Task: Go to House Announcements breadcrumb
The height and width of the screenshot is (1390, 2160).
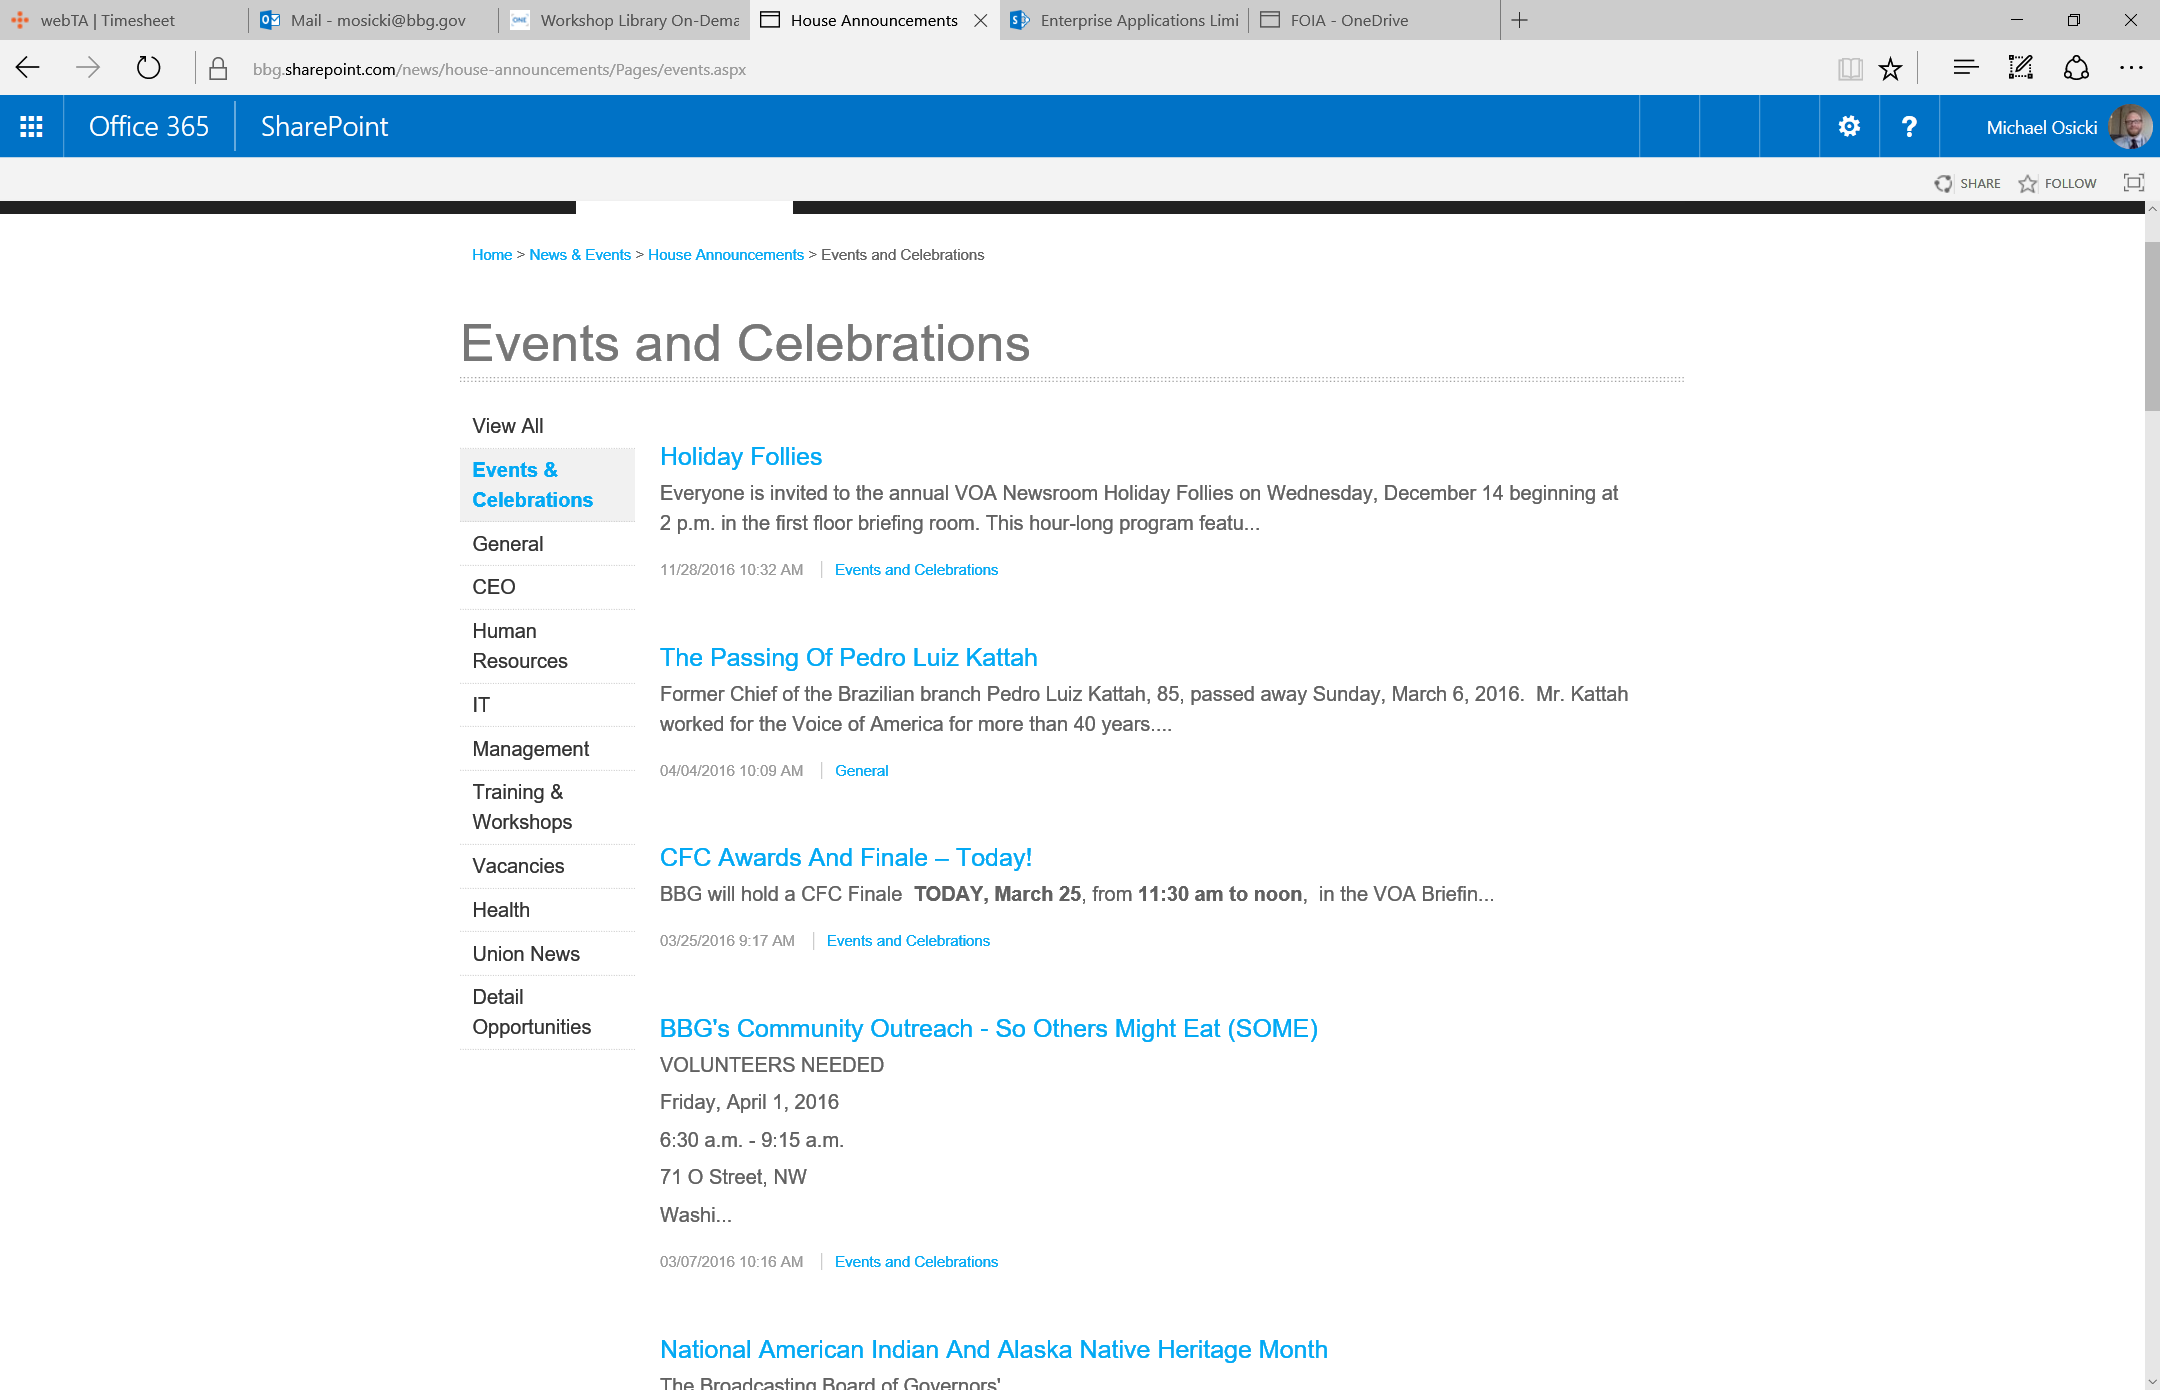Action: (726, 255)
